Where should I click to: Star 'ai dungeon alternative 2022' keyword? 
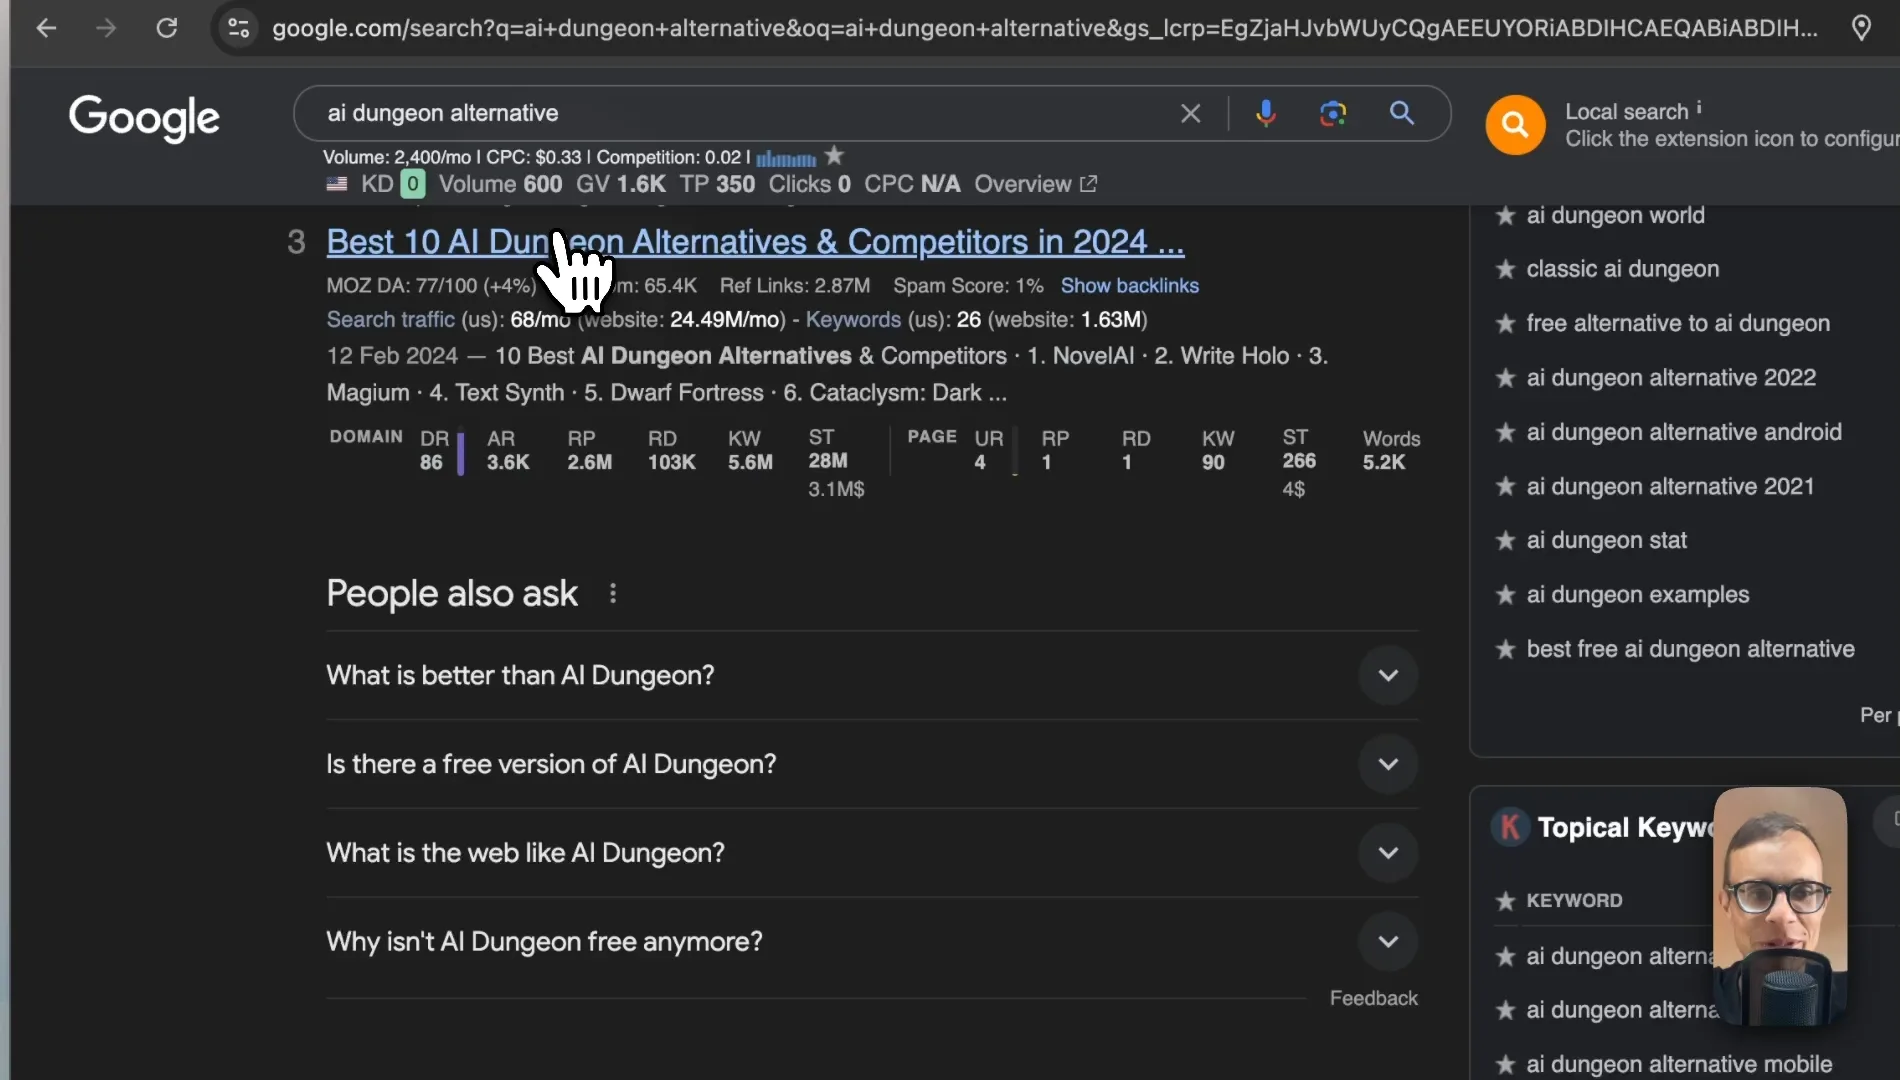1505,378
